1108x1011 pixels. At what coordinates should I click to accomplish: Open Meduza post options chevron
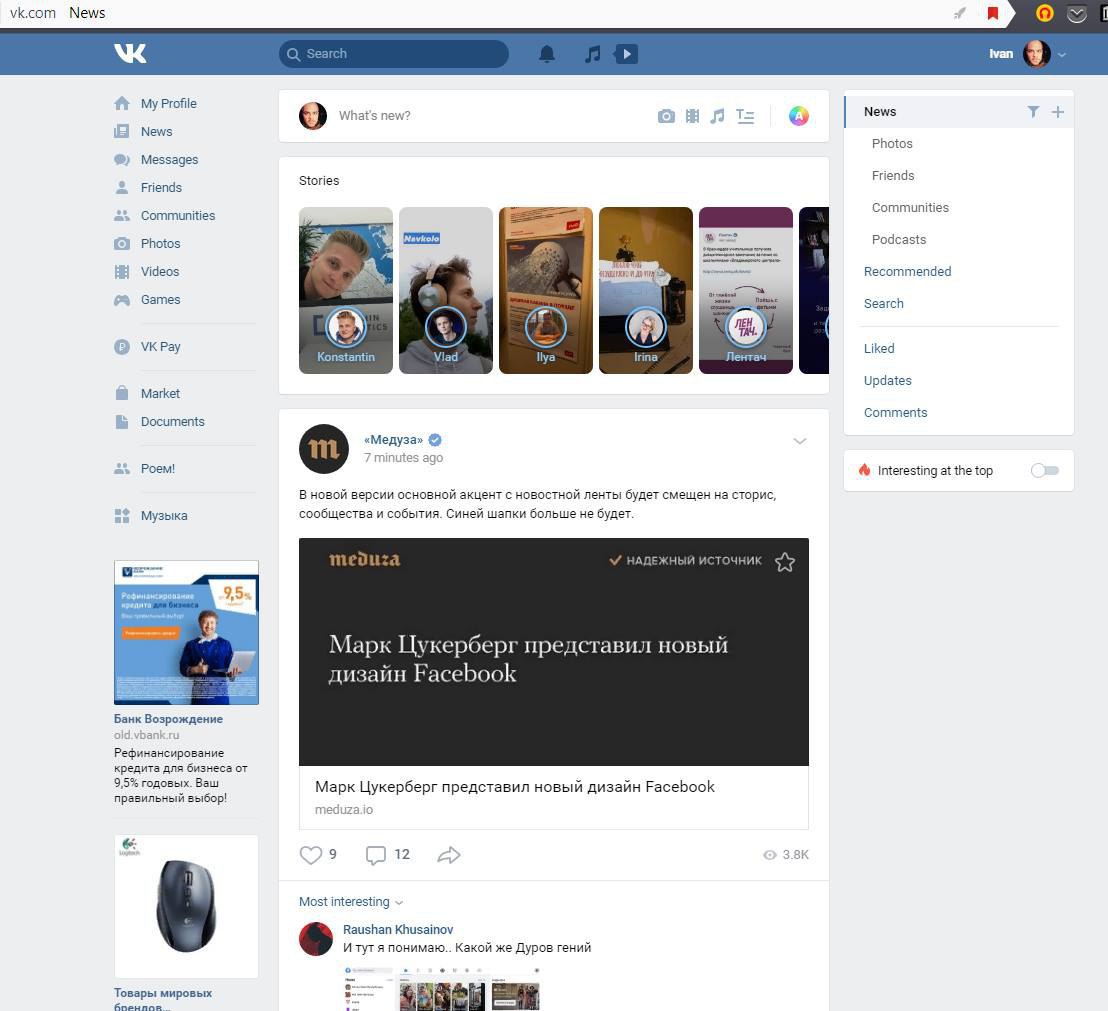click(799, 441)
